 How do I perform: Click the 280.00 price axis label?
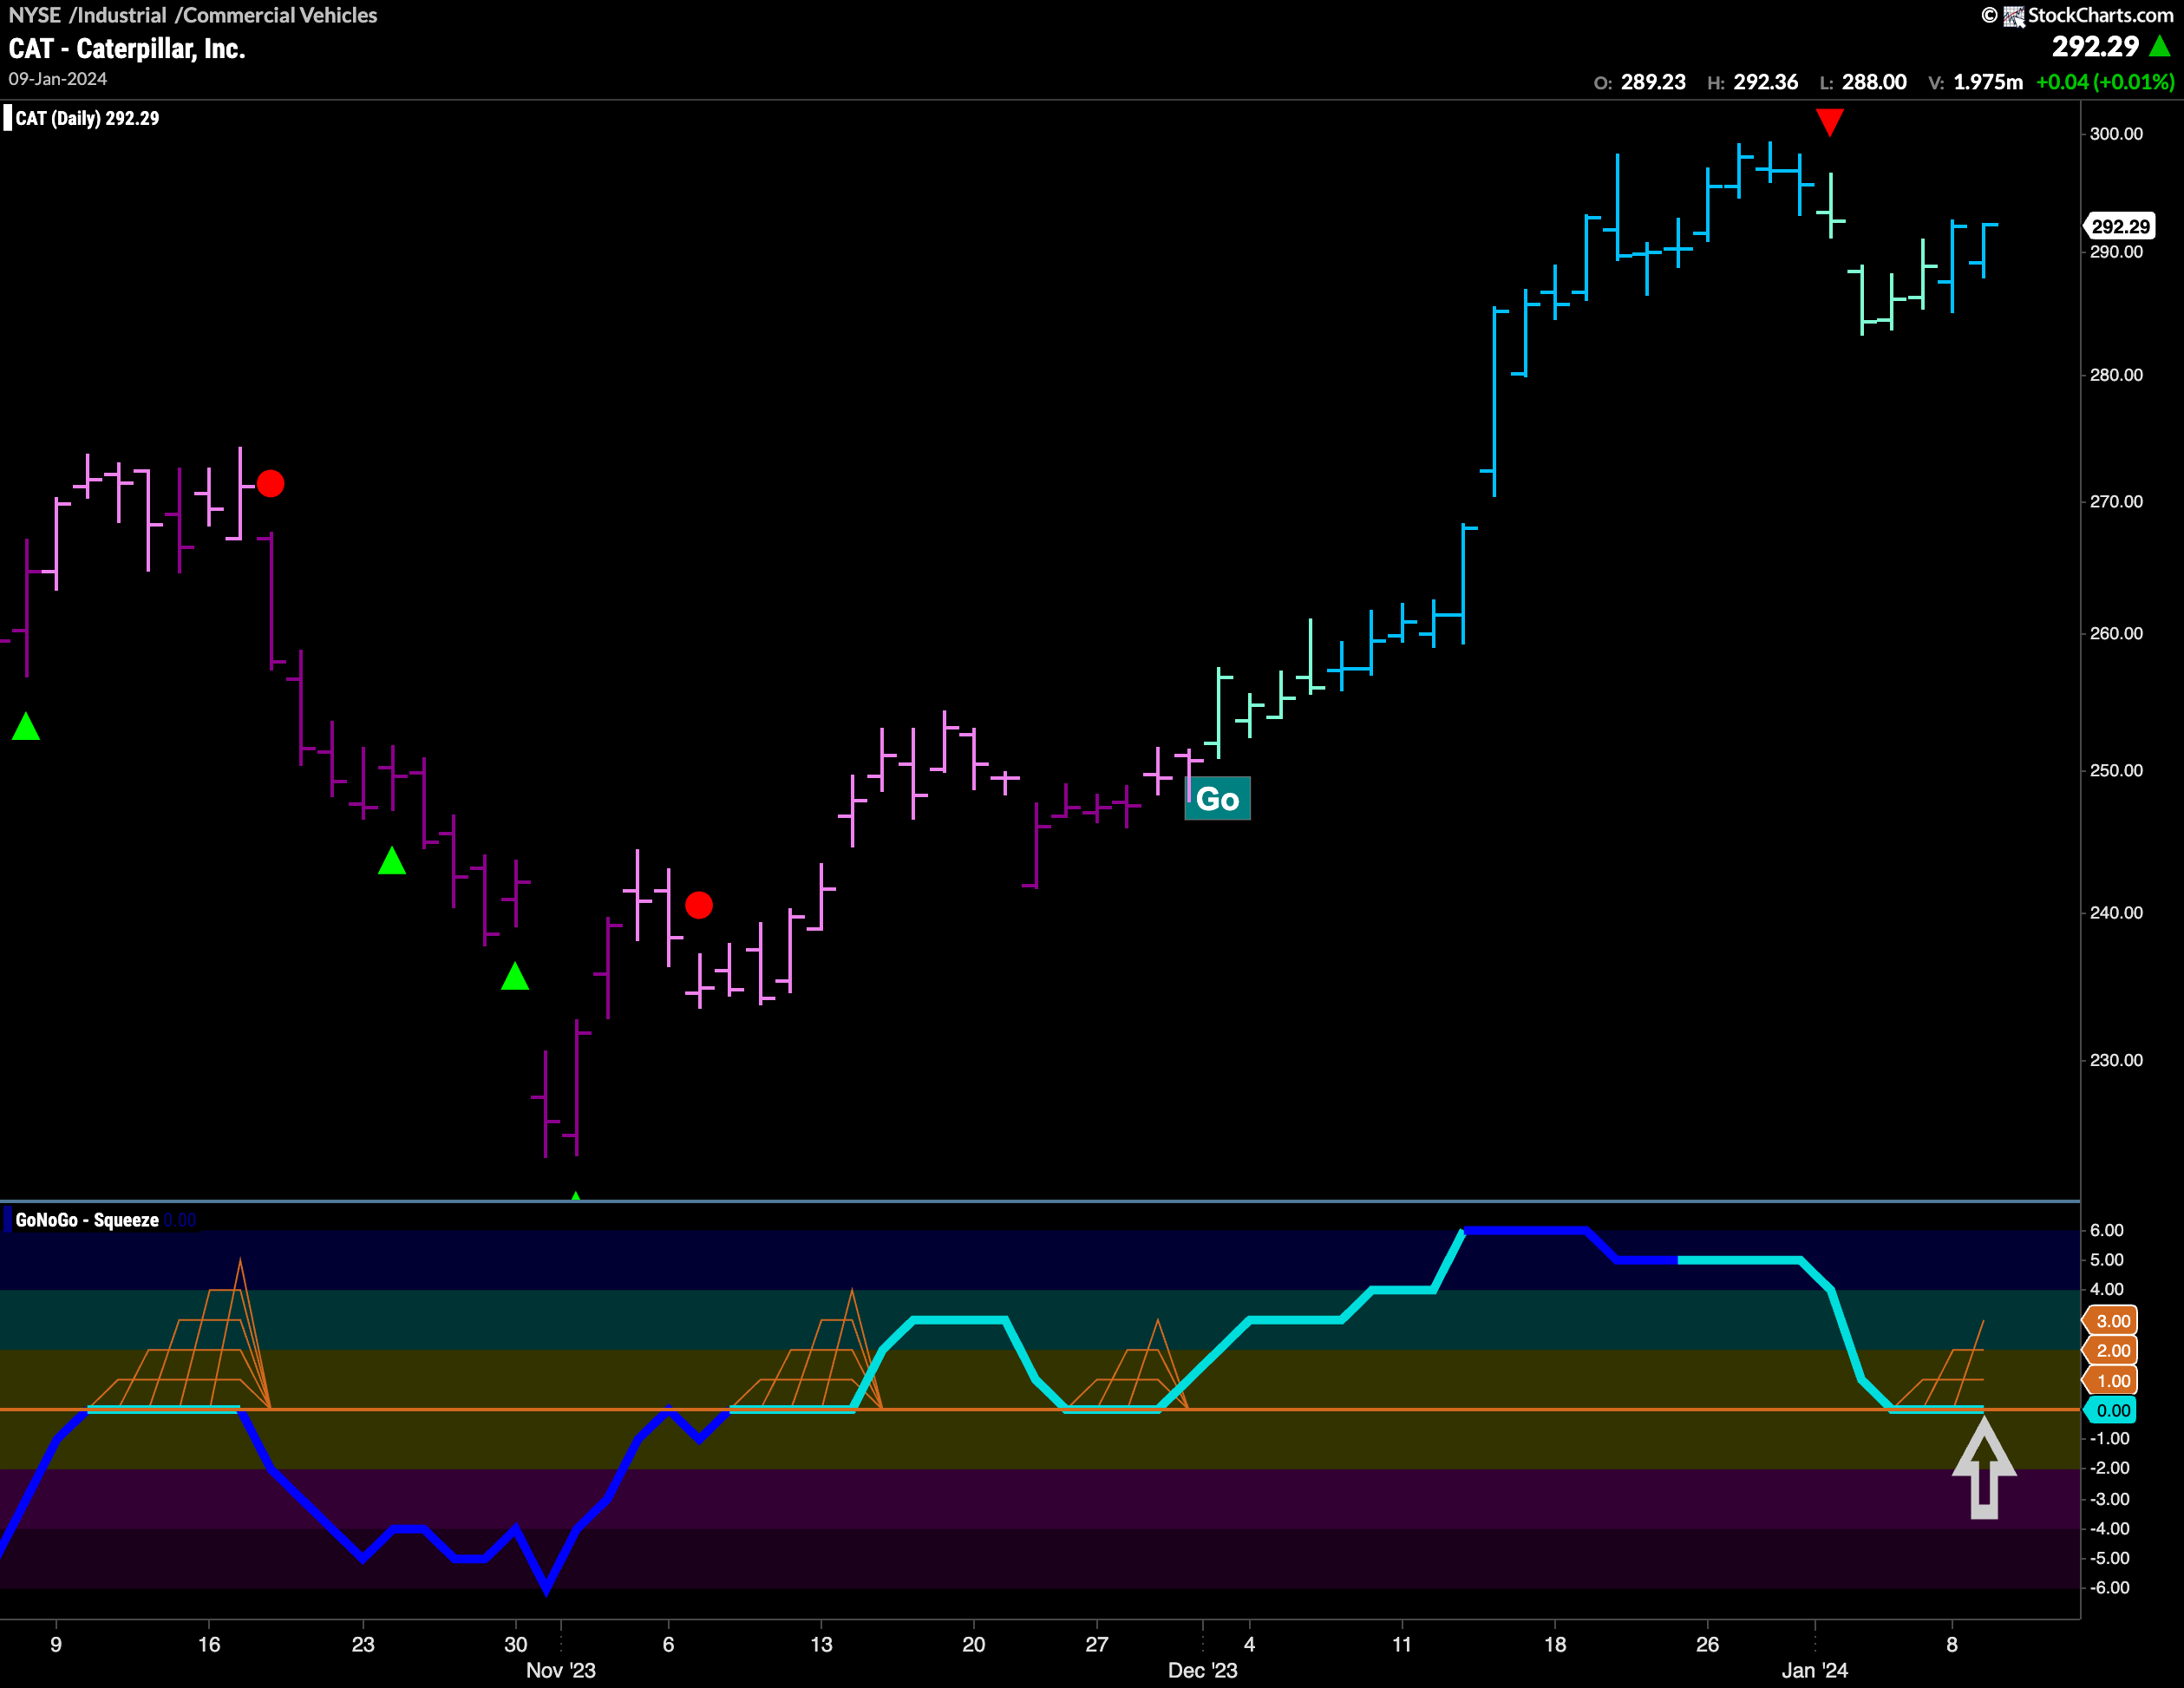point(2116,375)
